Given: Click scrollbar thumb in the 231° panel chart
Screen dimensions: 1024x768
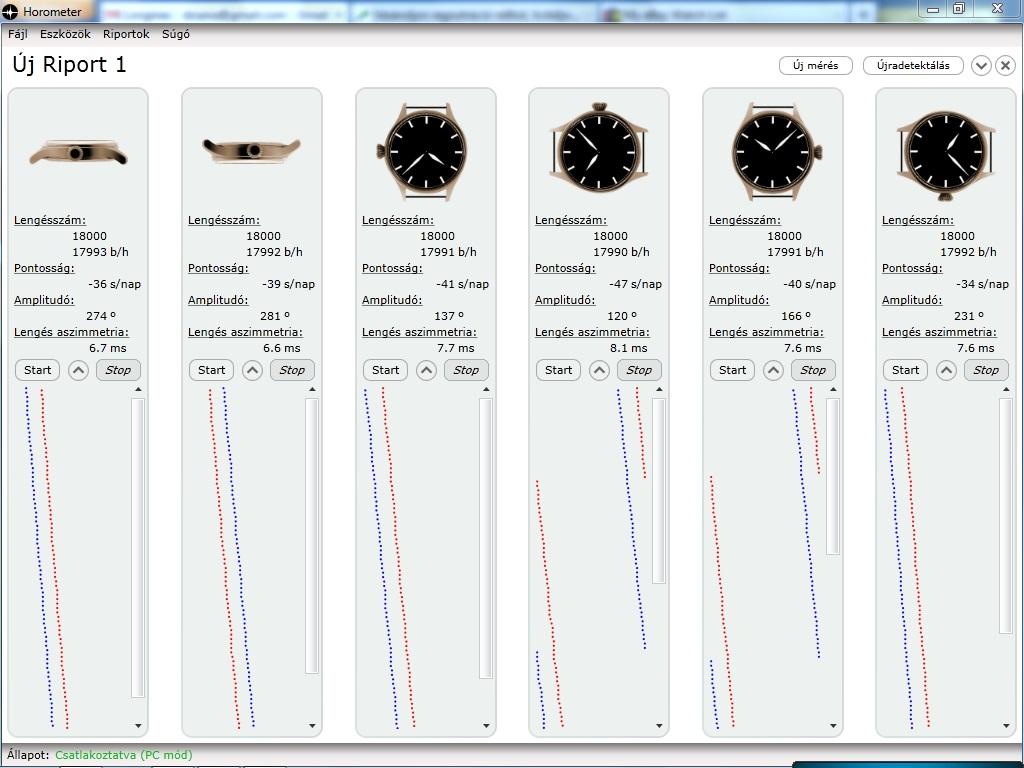Looking at the screenshot, I should (x=1006, y=516).
